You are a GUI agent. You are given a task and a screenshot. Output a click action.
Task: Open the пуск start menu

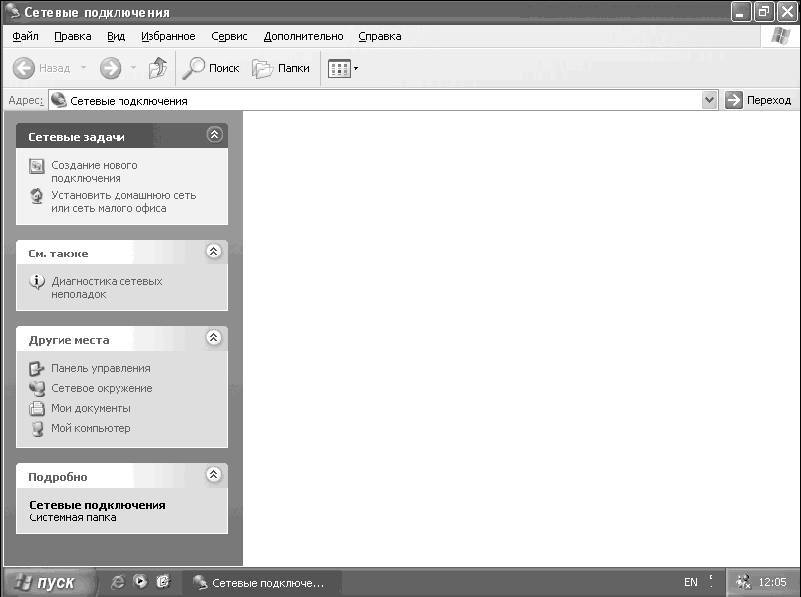tap(50, 582)
